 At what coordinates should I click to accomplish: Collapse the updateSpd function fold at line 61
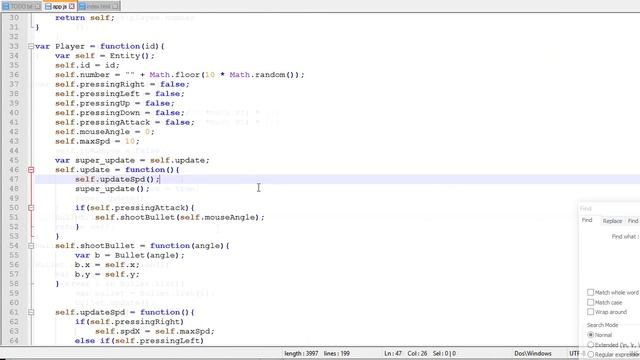click(31, 312)
